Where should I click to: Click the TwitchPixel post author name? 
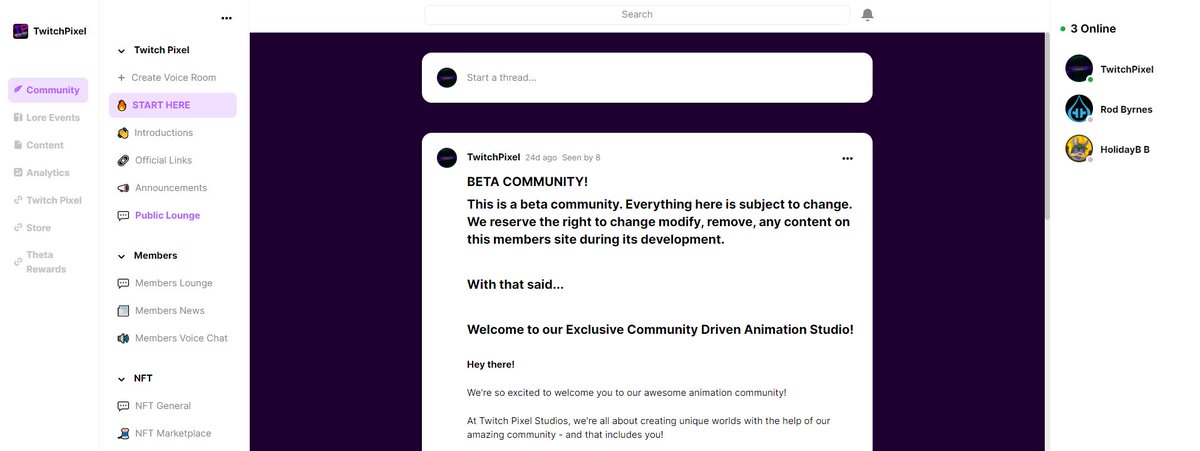tap(493, 157)
